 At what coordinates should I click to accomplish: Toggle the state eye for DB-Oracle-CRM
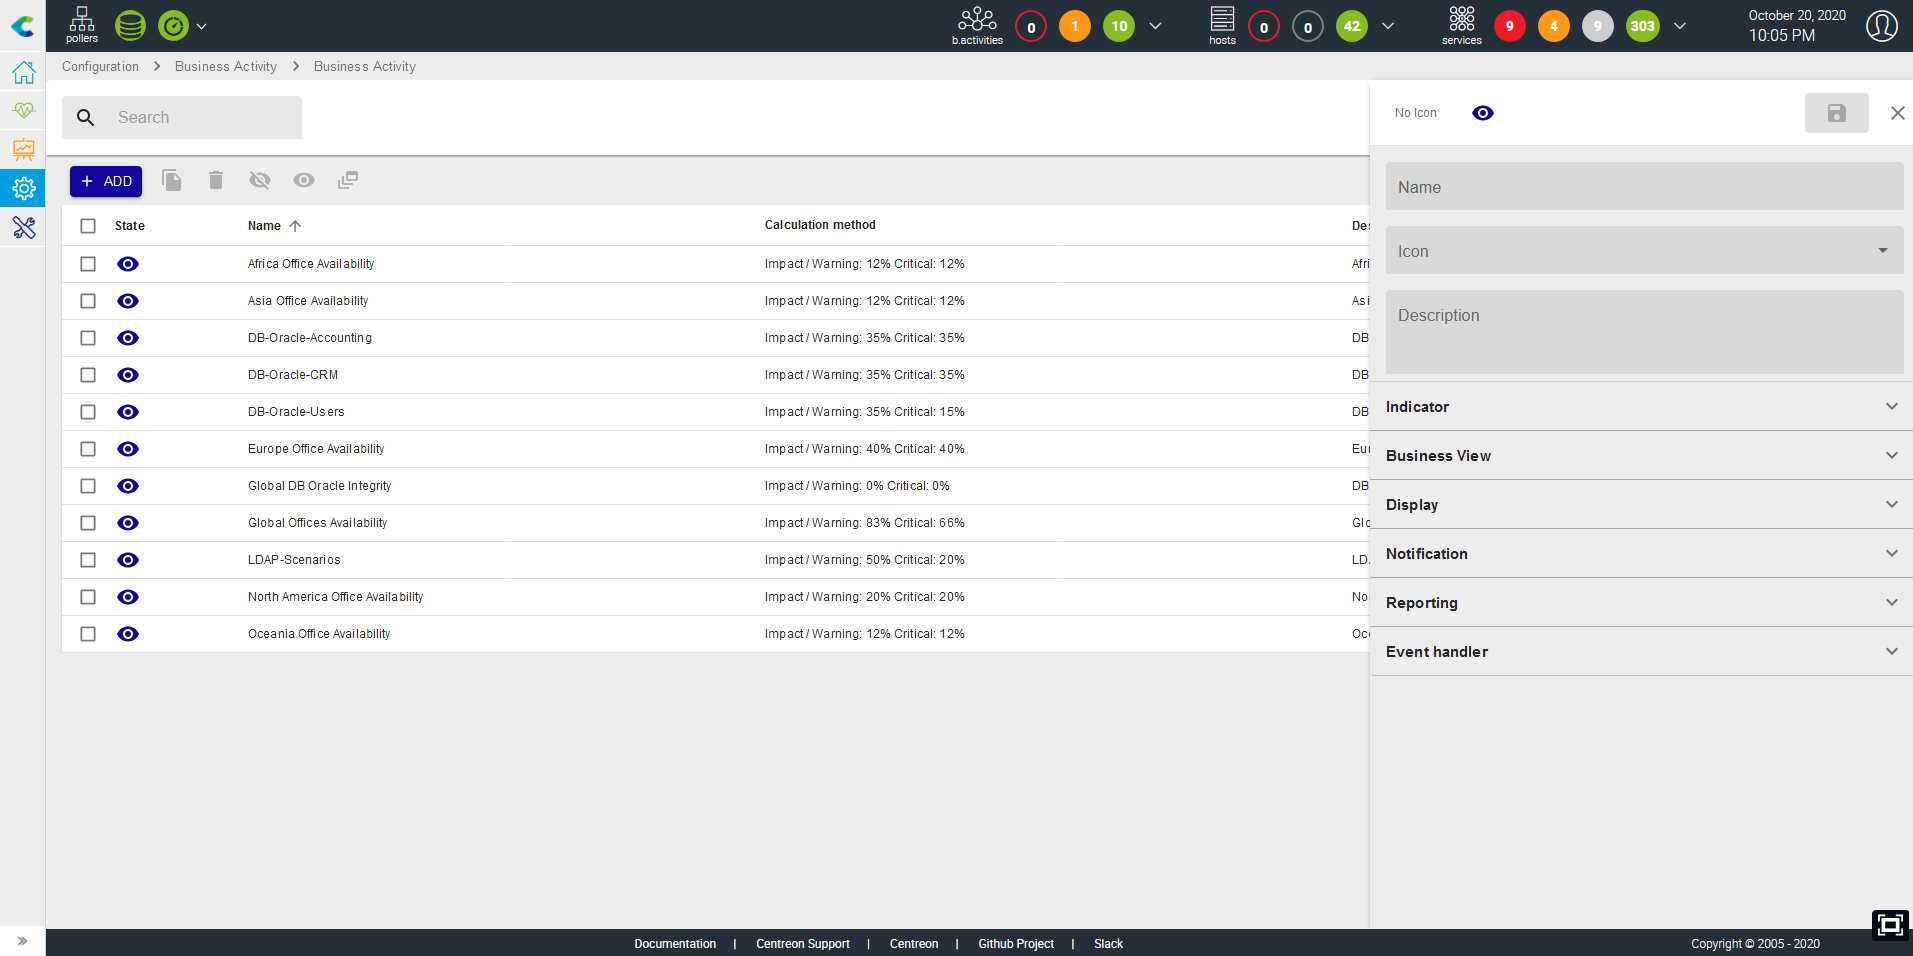coord(128,375)
